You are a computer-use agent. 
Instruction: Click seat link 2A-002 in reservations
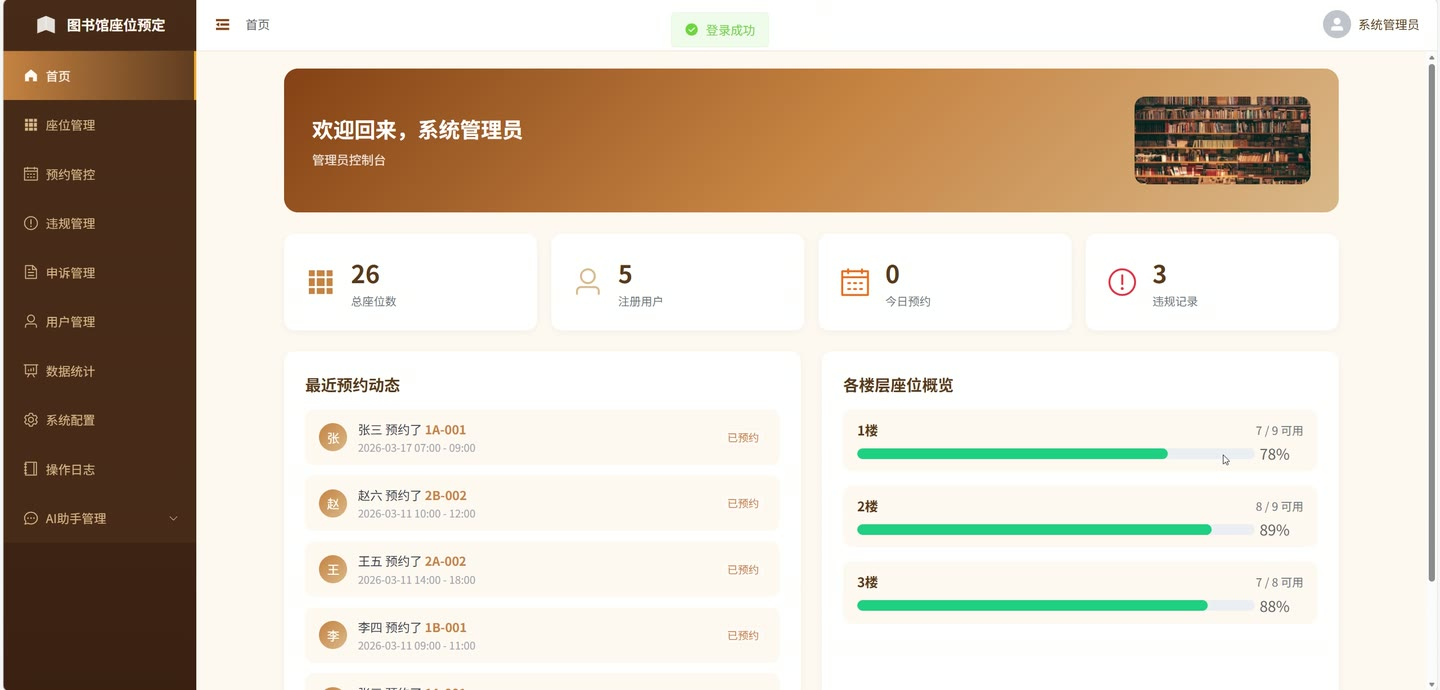point(445,562)
